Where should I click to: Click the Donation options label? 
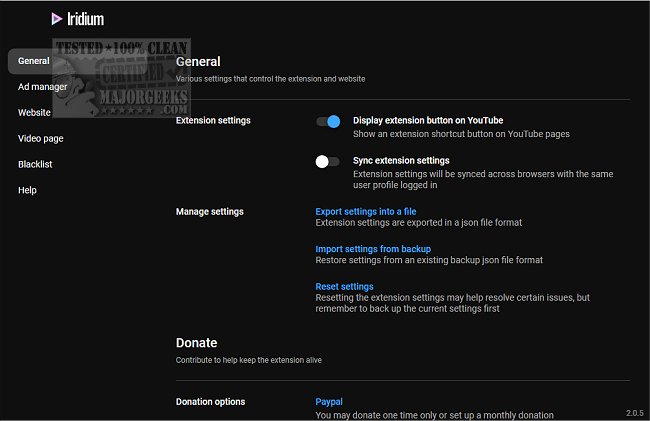click(x=211, y=402)
